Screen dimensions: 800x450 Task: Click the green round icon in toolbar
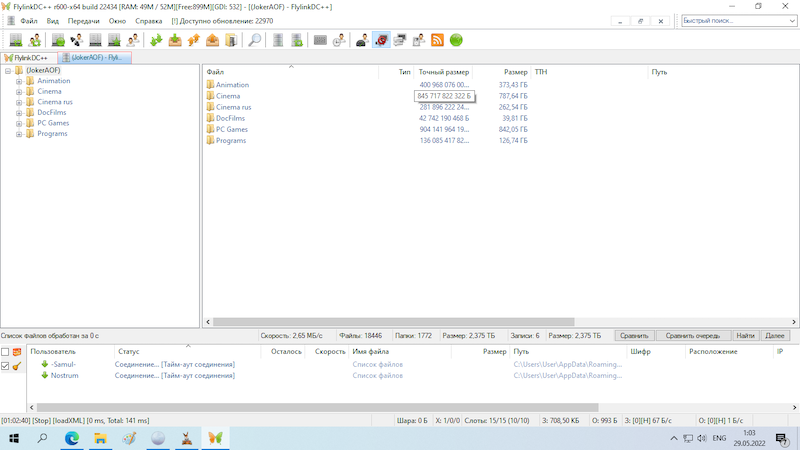tap(456, 40)
